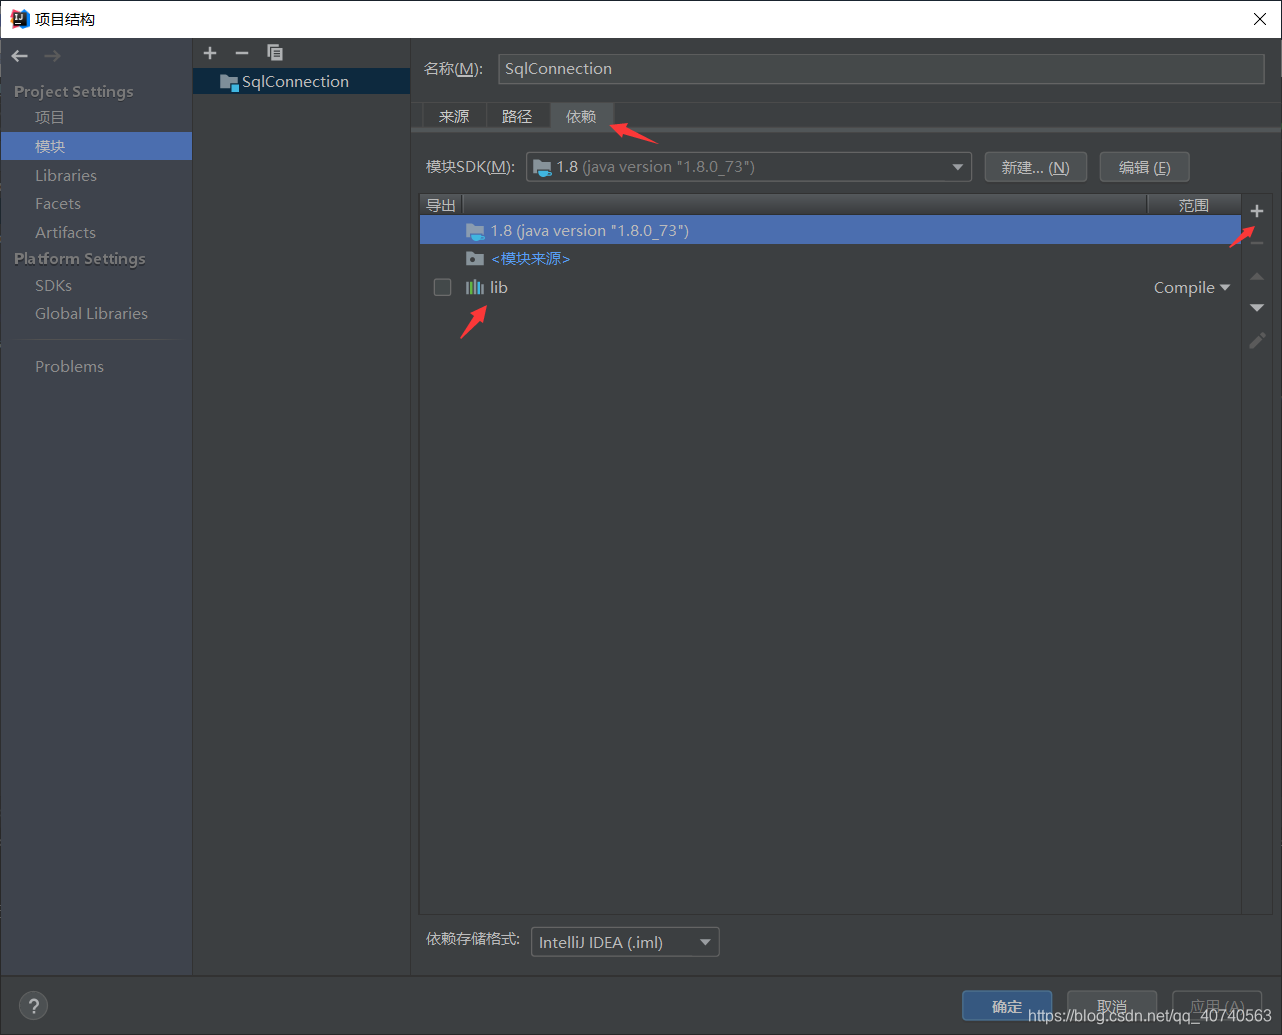Click the 确定 button to confirm
This screenshot has height=1035, width=1282.
coord(1006,1006)
